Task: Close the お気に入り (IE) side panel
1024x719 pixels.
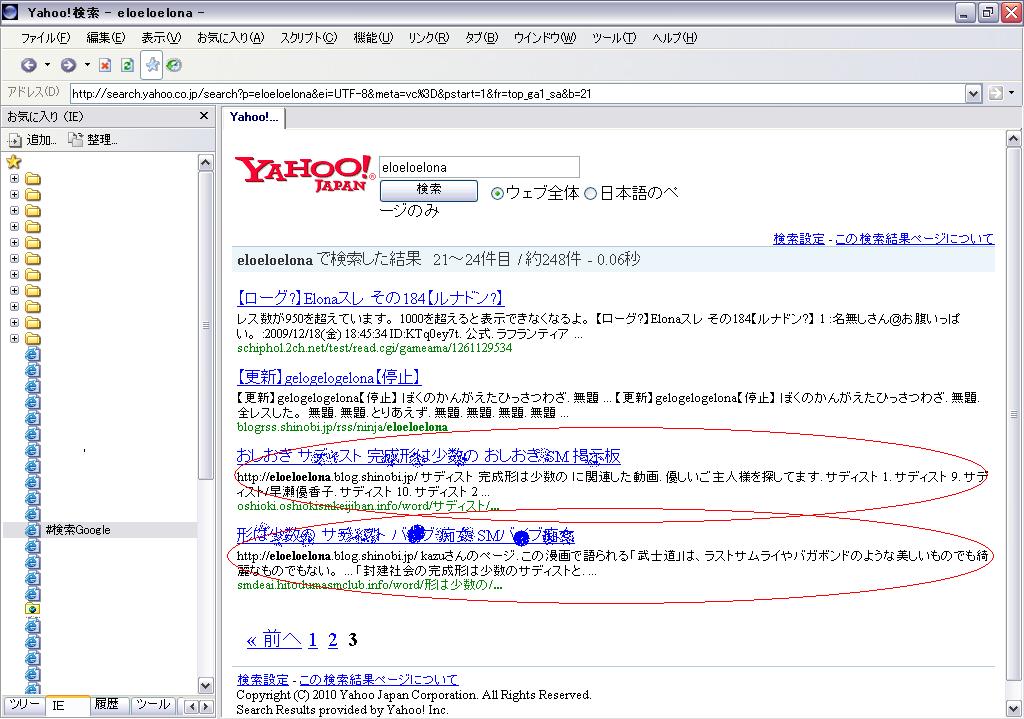Action: pyautogui.click(x=204, y=116)
